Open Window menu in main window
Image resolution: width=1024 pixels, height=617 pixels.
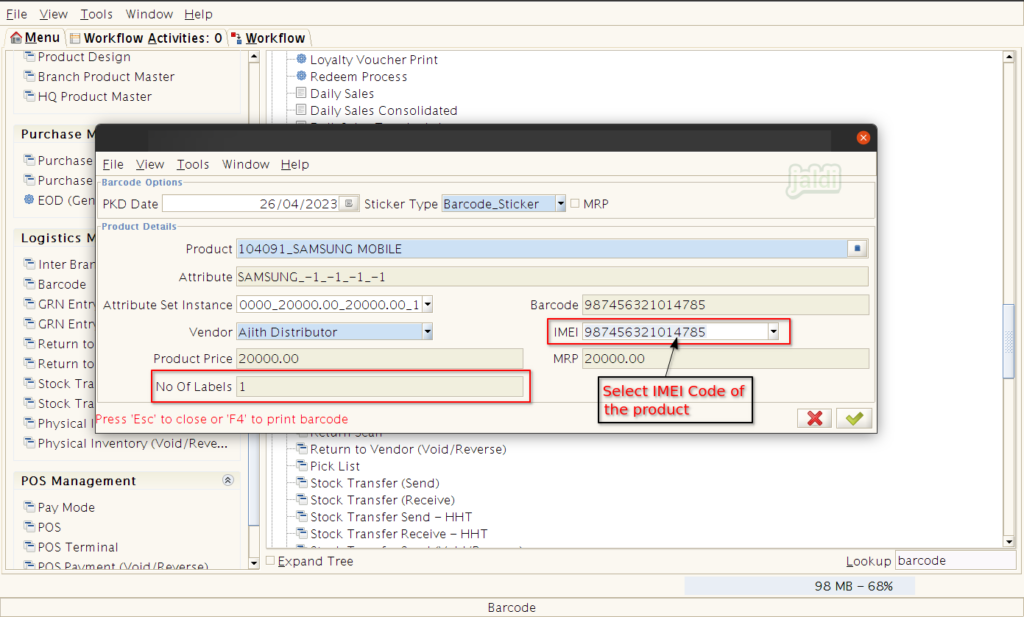(149, 14)
